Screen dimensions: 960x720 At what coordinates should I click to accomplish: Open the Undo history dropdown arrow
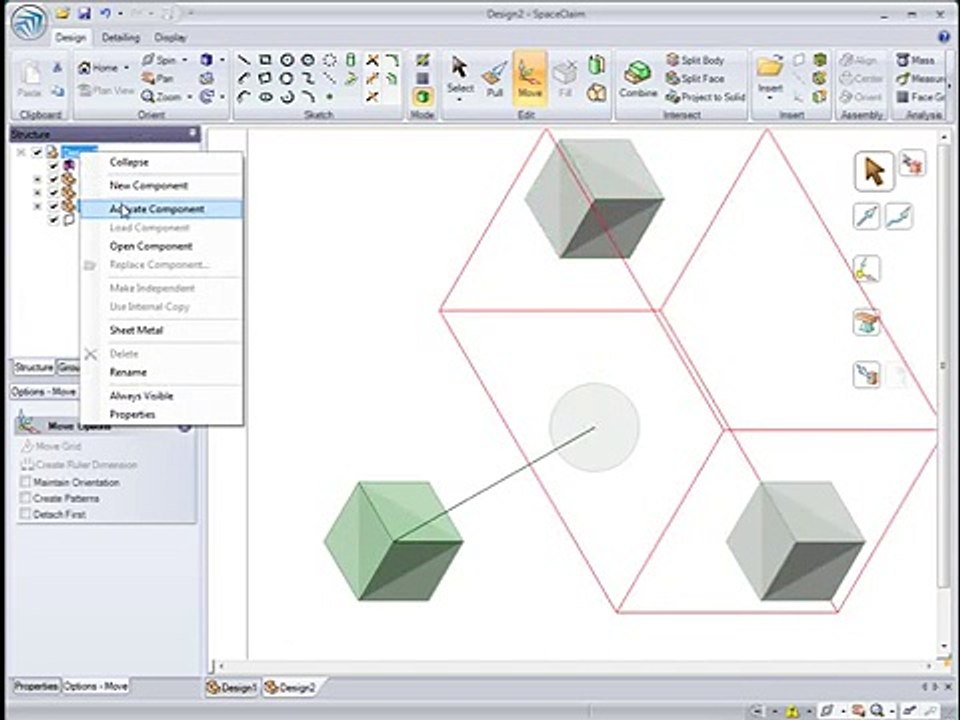coord(120,13)
